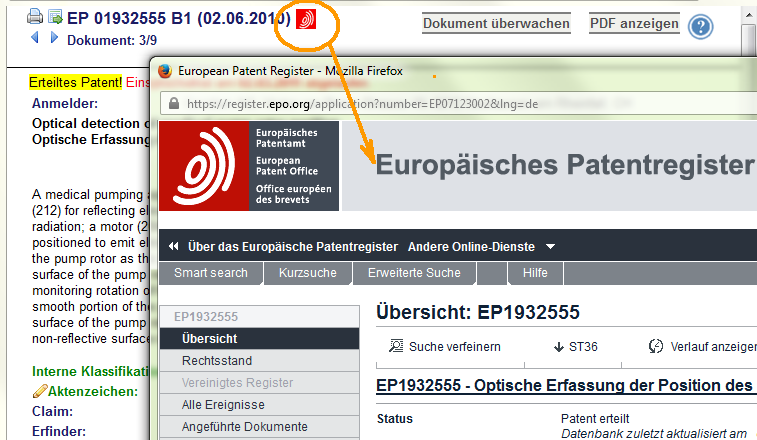Select Alle Ereignisse in the side menu
Image resolution: width=757 pixels, height=440 pixels.
coord(259,405)
